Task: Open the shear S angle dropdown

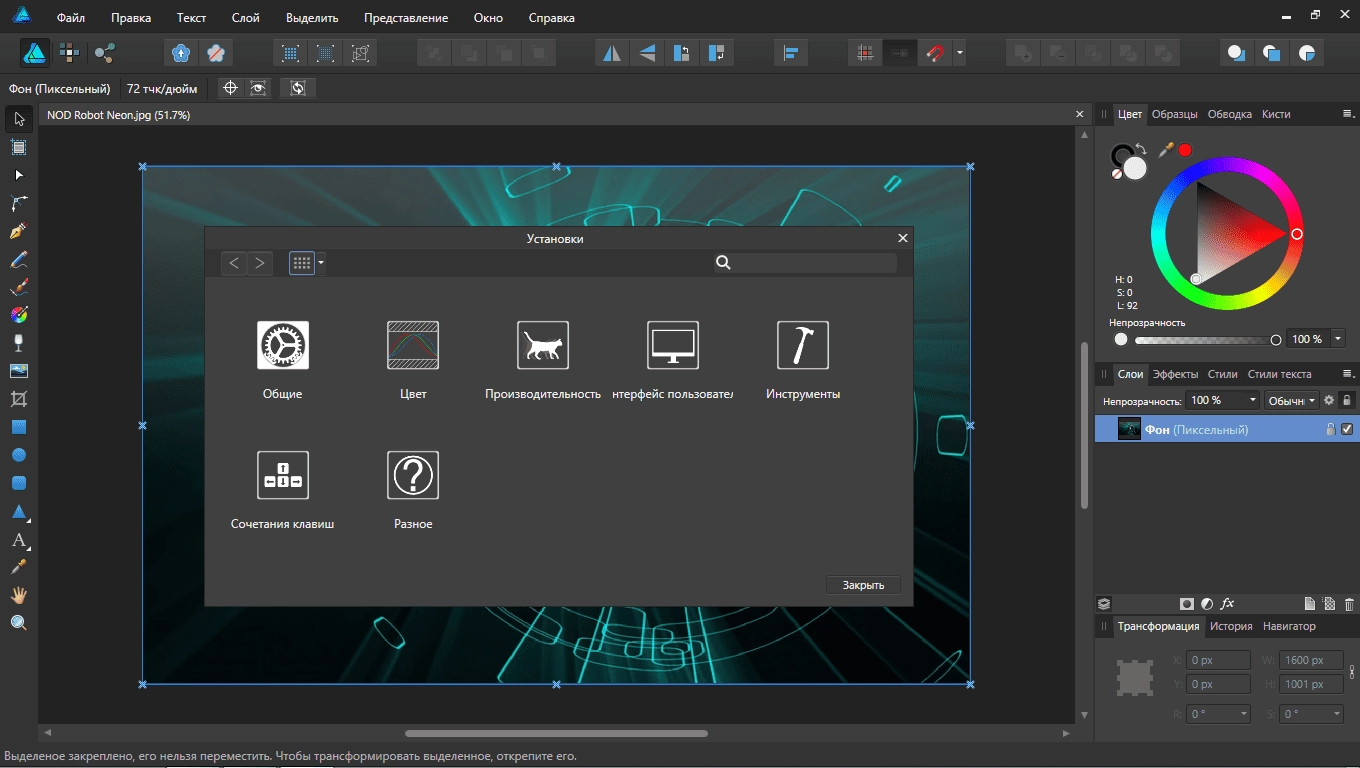Action: pos(1336,714)
